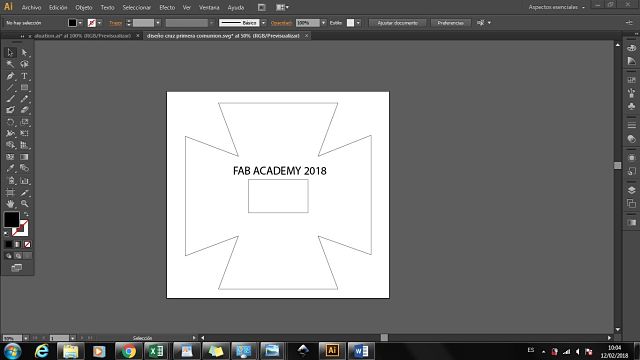This screenshot has height=360, width=640.
Task: Choose the Symbol Sprayer tool
Action: 10,180
